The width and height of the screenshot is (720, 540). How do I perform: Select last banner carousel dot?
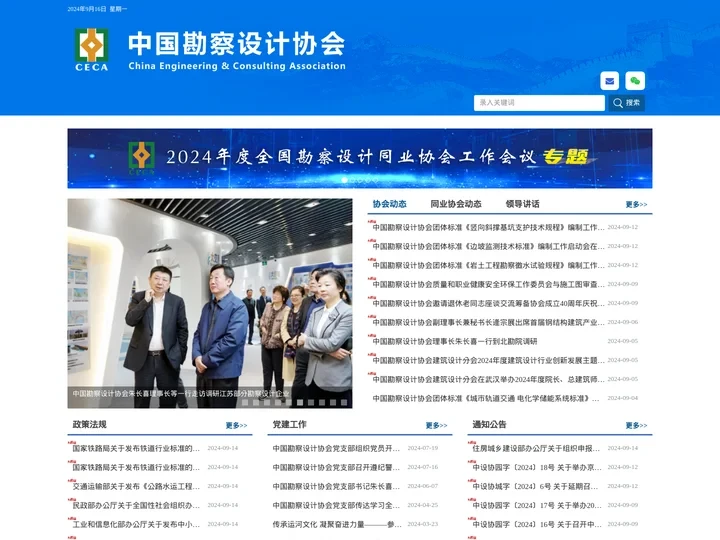(x=375, y=180)
